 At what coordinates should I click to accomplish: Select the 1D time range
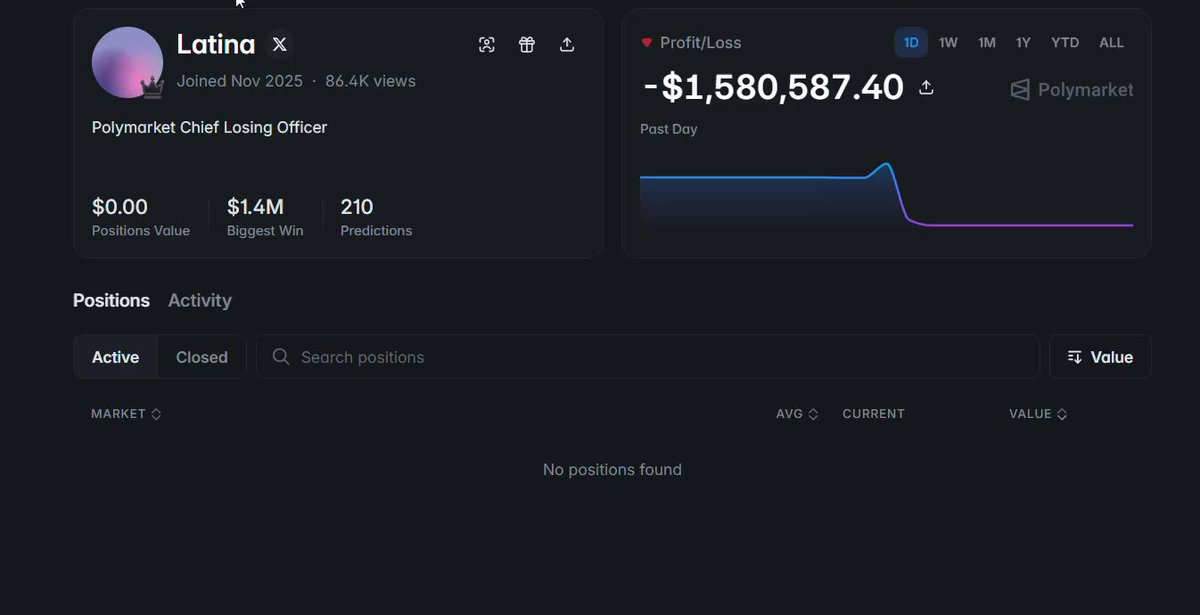[x=911, y=43]
